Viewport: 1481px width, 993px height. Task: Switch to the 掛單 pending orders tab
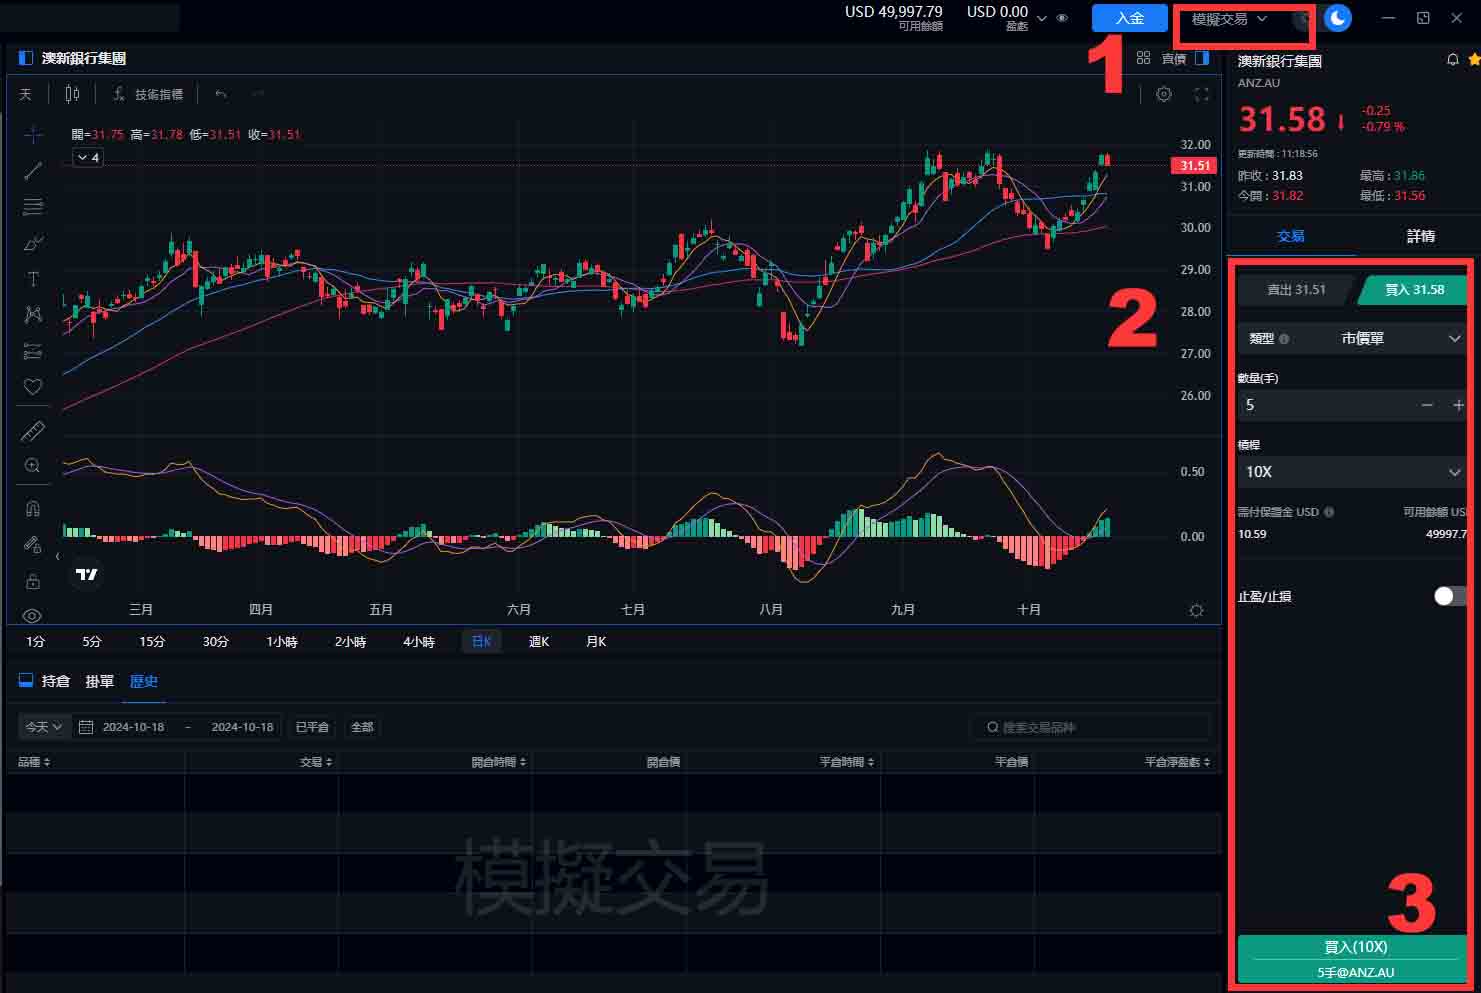click(99, 681)
